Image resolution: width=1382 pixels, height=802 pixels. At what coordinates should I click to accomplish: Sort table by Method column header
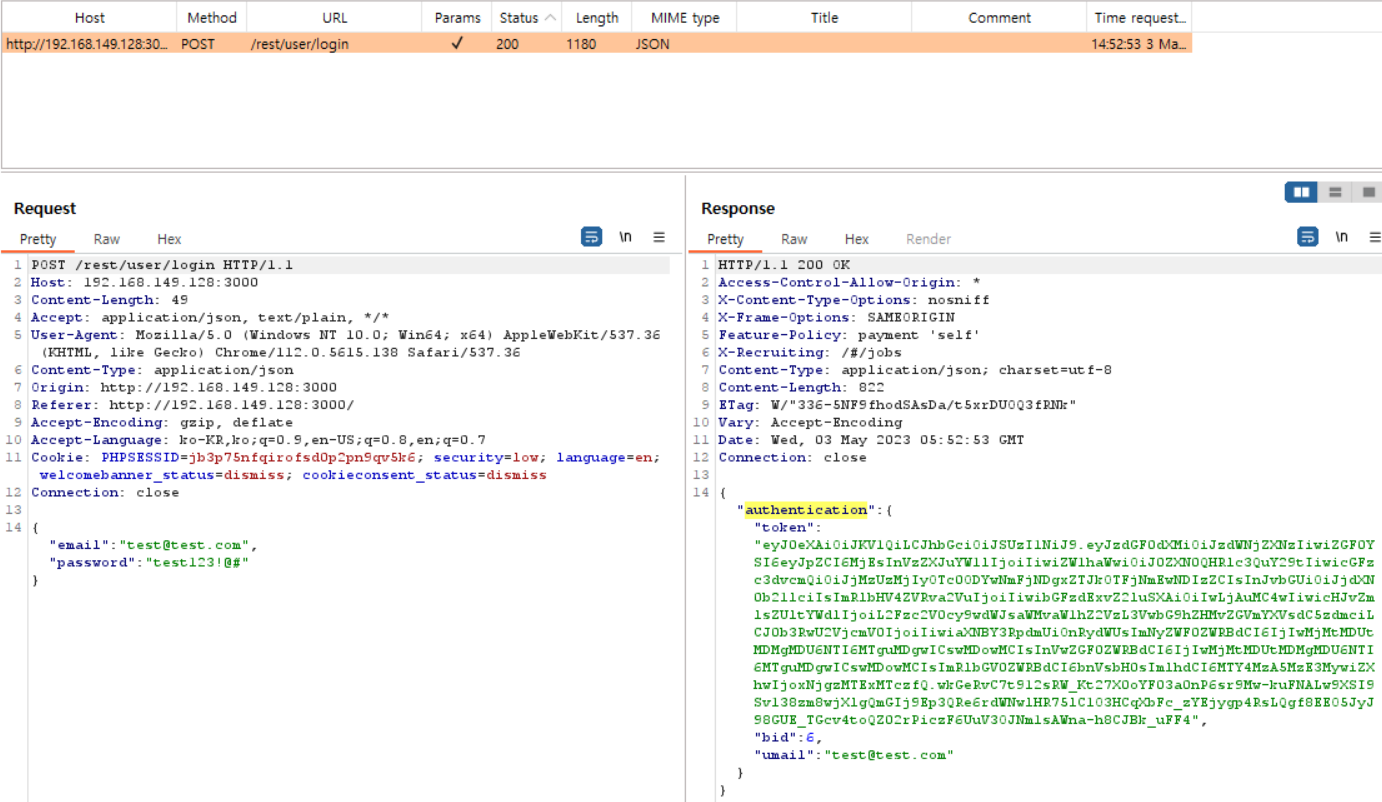[212, 17]
